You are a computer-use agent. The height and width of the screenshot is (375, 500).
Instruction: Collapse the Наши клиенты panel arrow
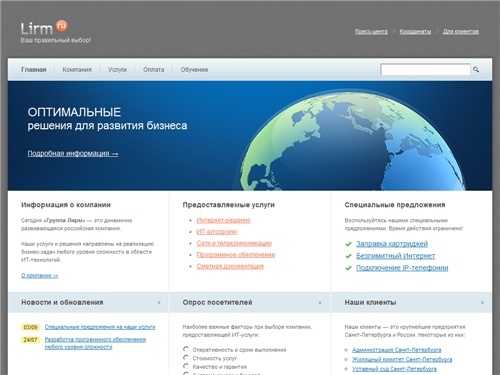click(482, 303)
